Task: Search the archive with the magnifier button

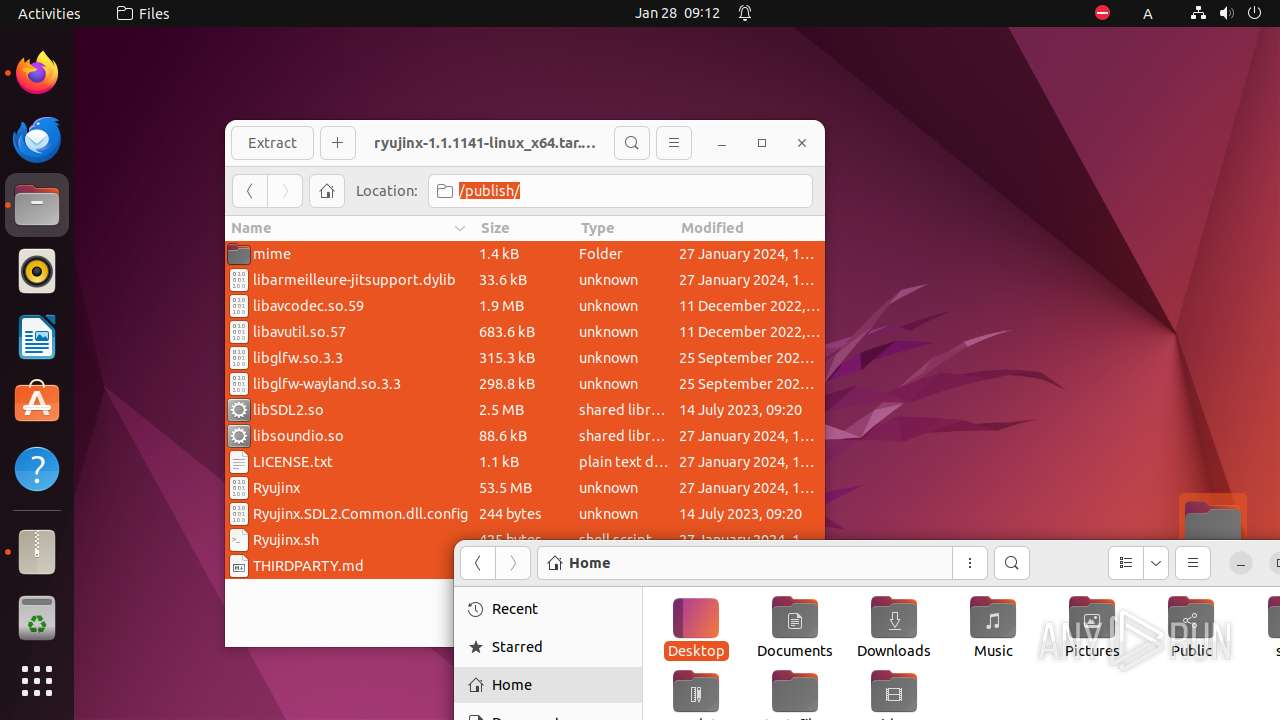Action: tap(632, 143)
